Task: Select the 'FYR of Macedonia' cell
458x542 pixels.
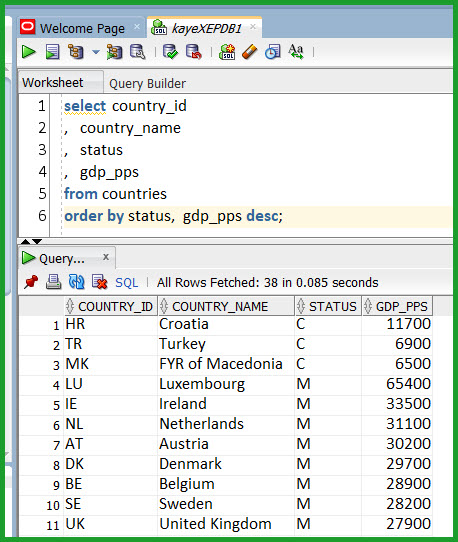Action: click(x=226, y=364)
